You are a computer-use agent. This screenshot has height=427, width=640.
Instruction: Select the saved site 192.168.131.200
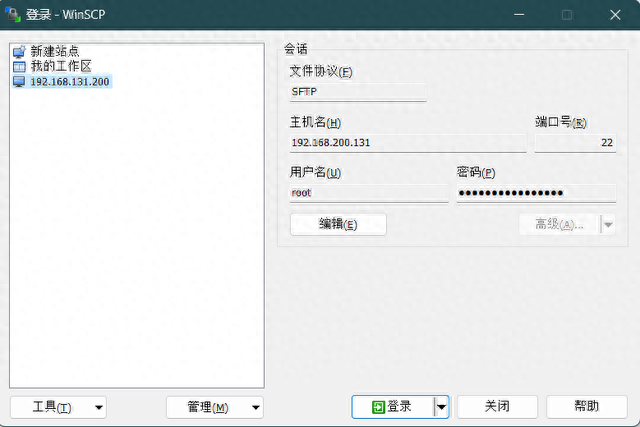[70, 82]
